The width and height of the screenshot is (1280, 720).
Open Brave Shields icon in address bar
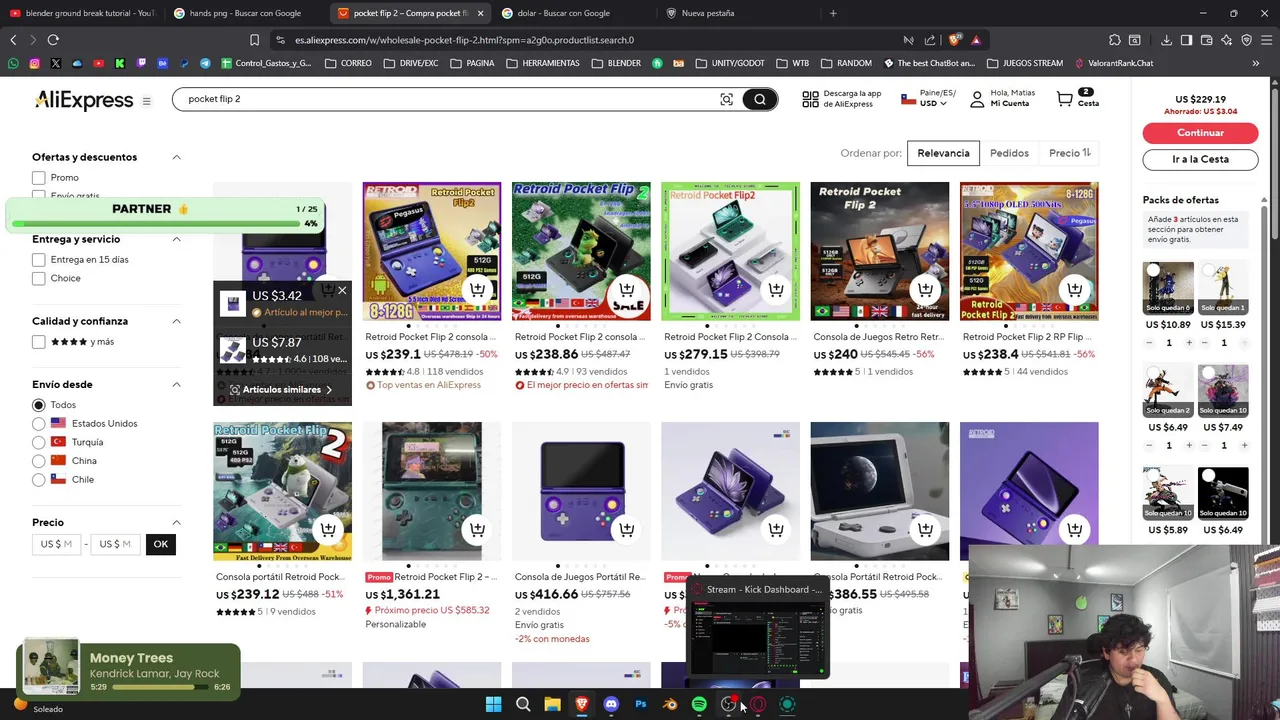[954, 40]
